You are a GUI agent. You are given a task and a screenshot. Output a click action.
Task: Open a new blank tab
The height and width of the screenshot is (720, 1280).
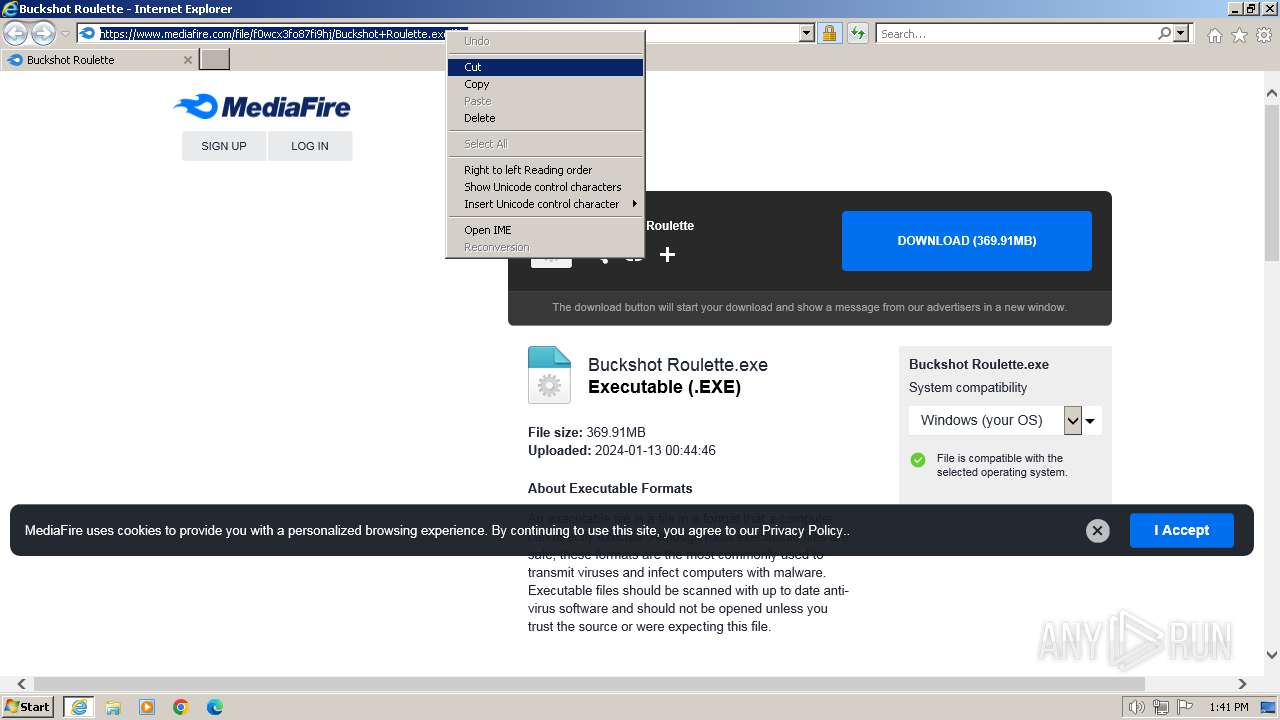(215, 59)
